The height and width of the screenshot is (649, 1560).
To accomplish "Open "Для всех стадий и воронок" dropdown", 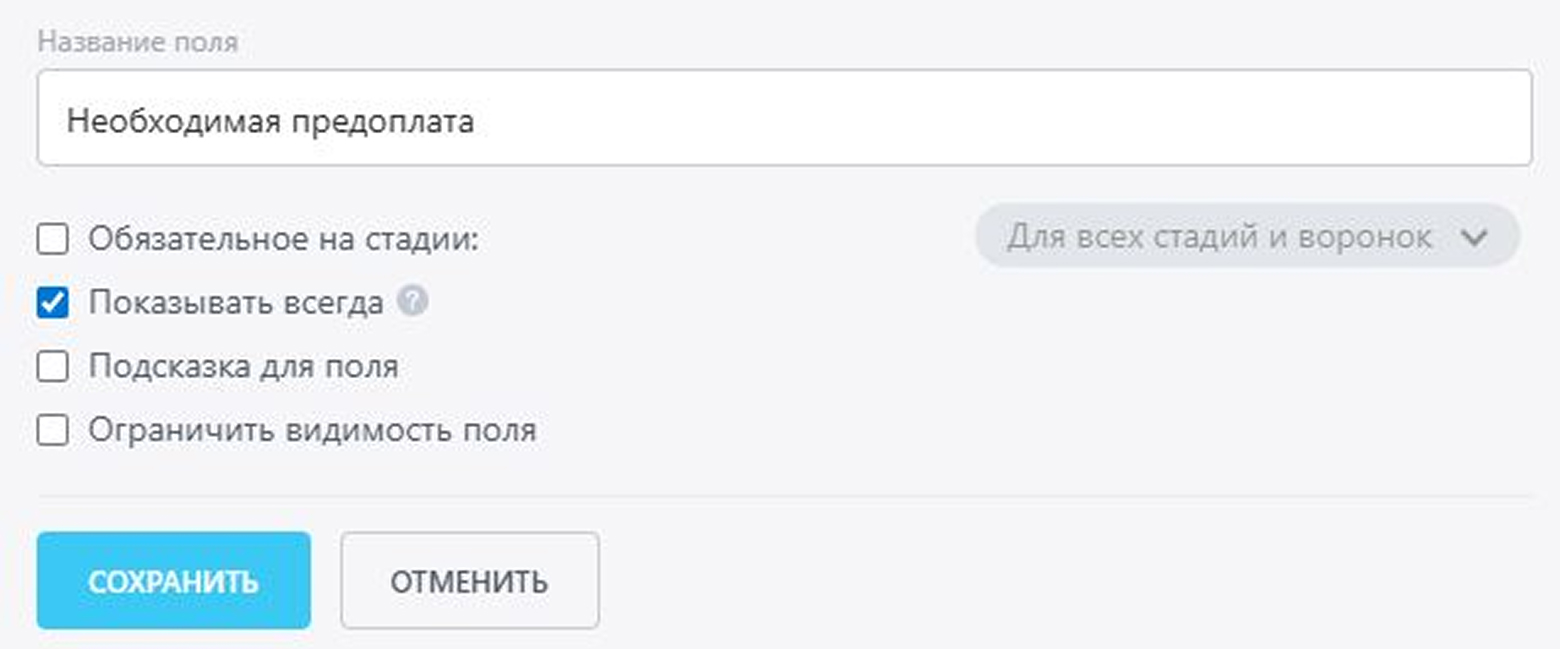I will coord(1247,236).
